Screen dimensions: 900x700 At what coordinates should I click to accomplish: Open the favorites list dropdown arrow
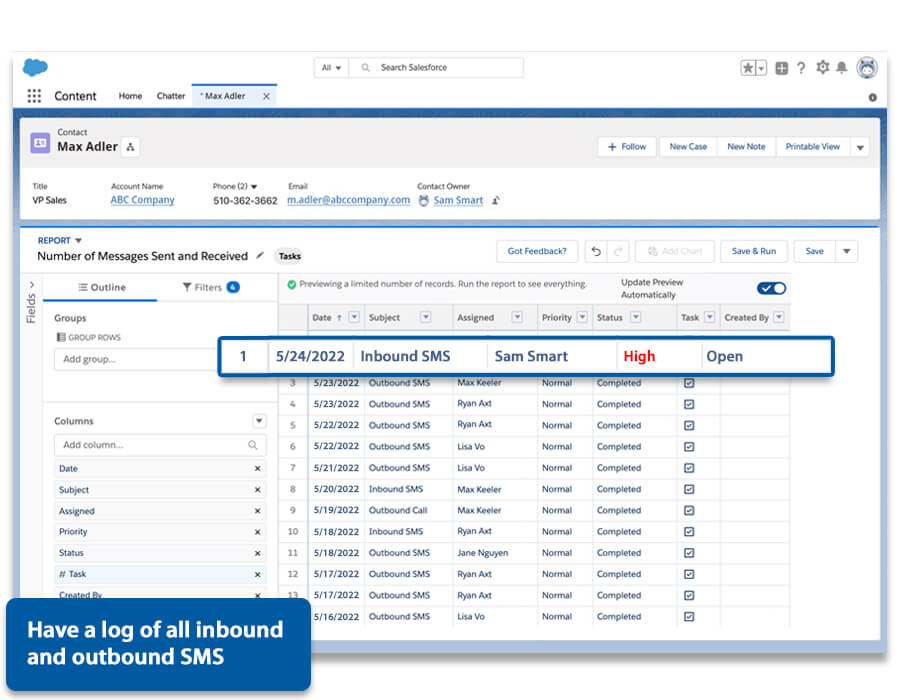pyautogui.click(x=761, y=68)
